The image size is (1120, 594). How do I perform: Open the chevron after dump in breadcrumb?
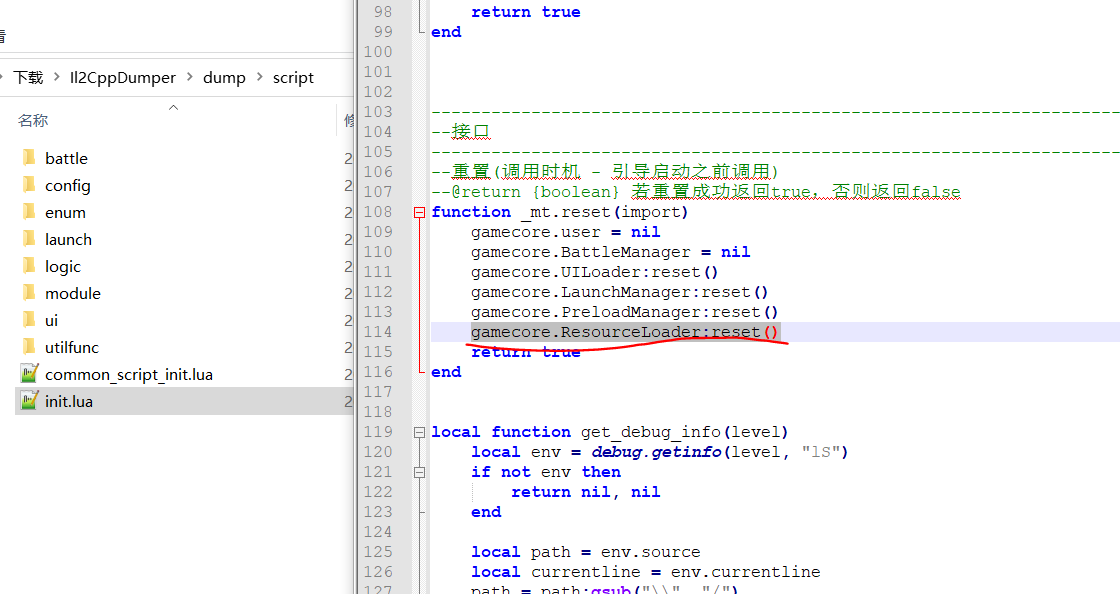coord(259,78)
